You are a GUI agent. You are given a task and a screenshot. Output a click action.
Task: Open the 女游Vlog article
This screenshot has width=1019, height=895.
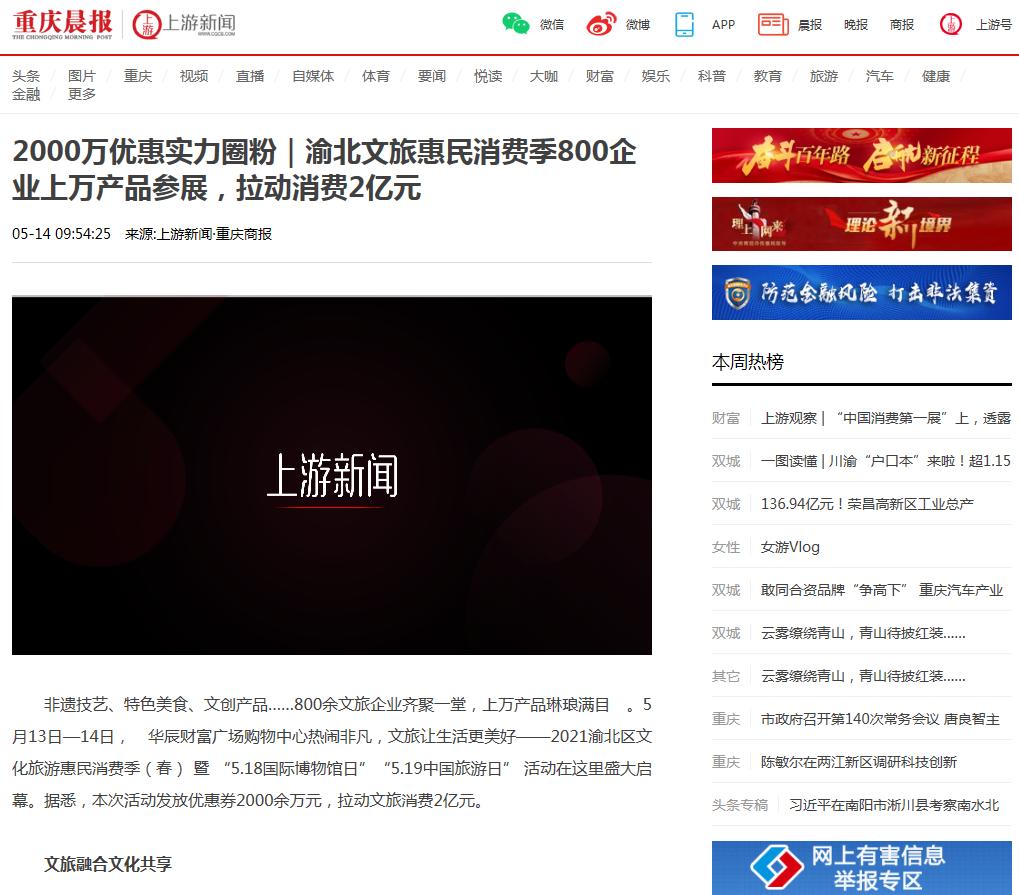[x=790, y=547]
